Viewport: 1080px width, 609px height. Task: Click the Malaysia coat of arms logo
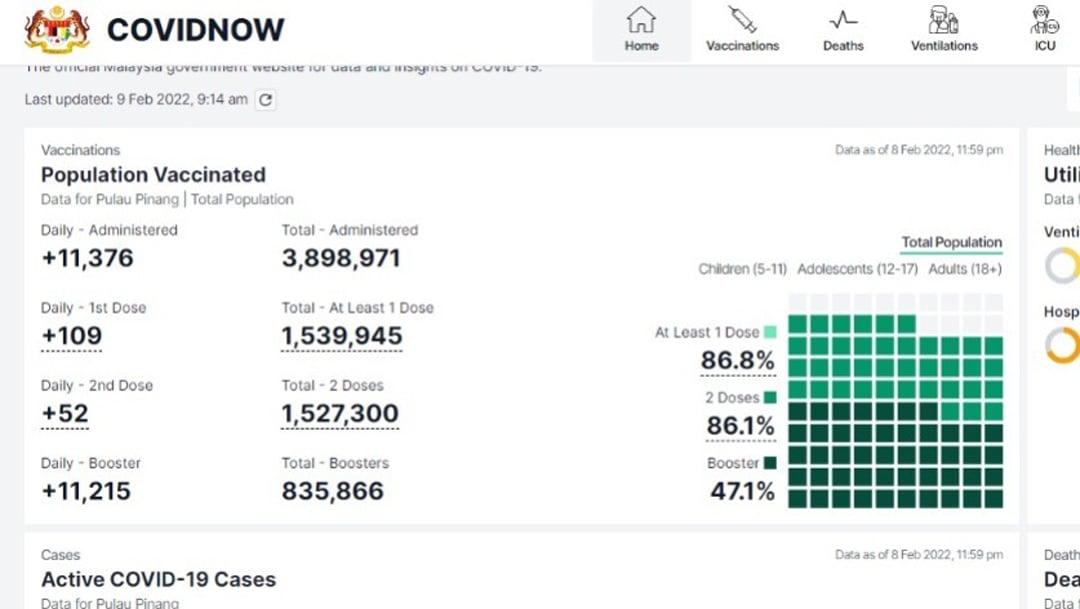coord(57,29)
